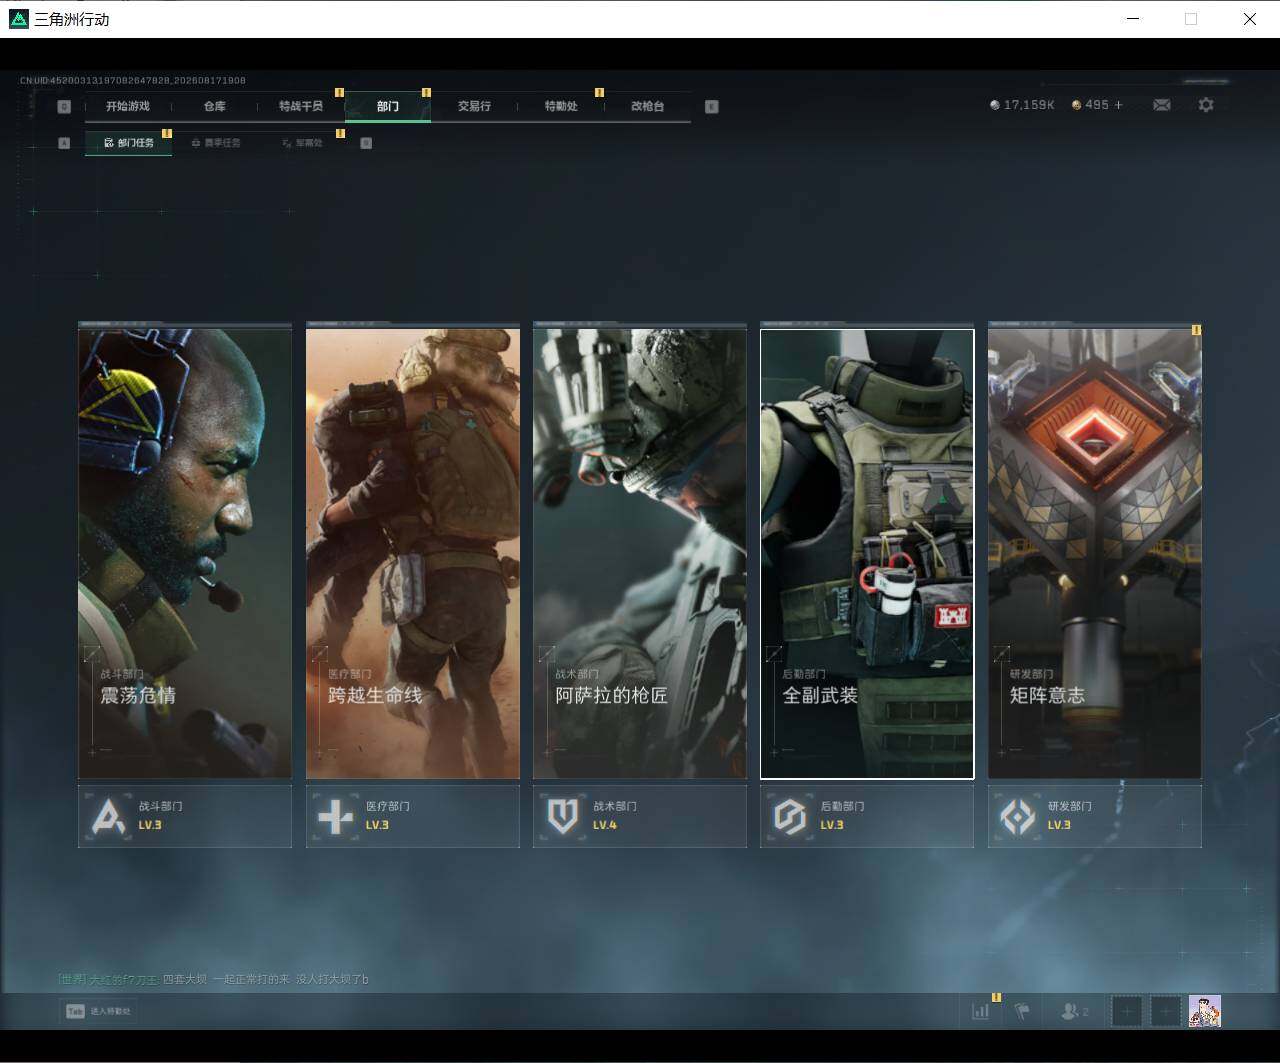The height and width of the screenshot is (1063, 1280).
Task: Open the 全副武装 logistics department card
Action: (x=867, y=554)
